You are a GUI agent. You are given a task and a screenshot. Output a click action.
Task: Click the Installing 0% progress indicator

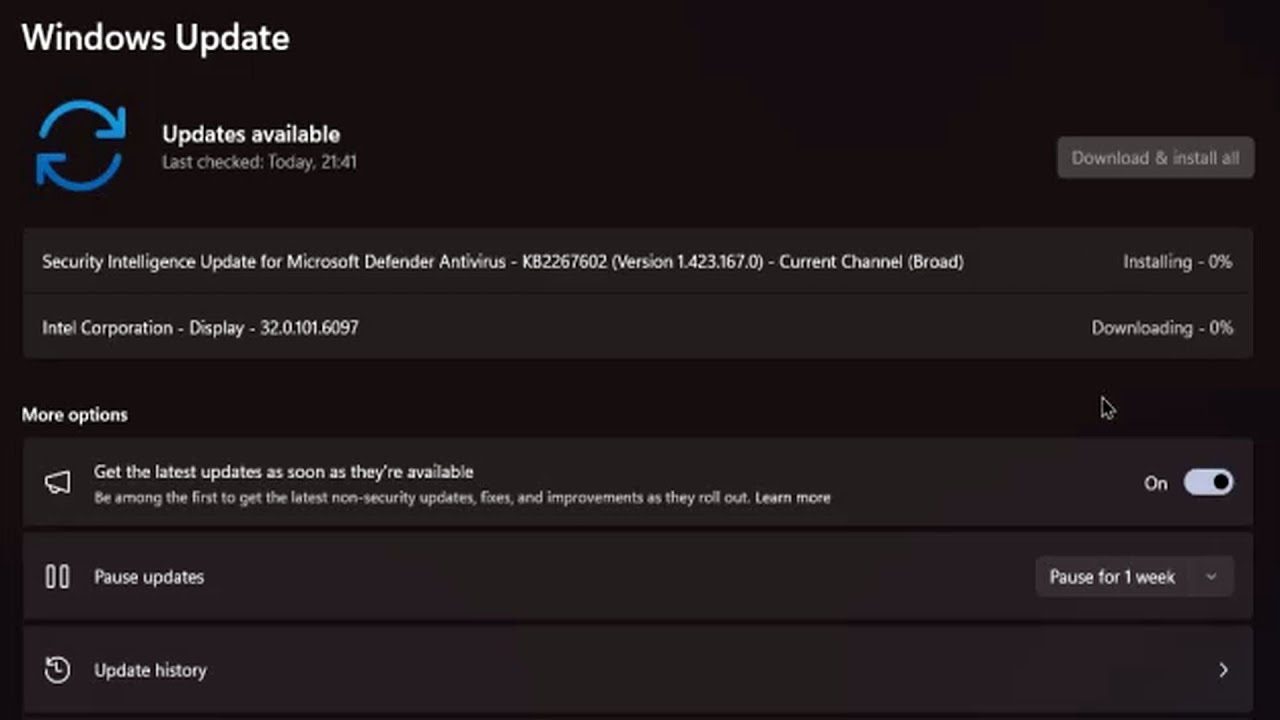(1178, 261)
